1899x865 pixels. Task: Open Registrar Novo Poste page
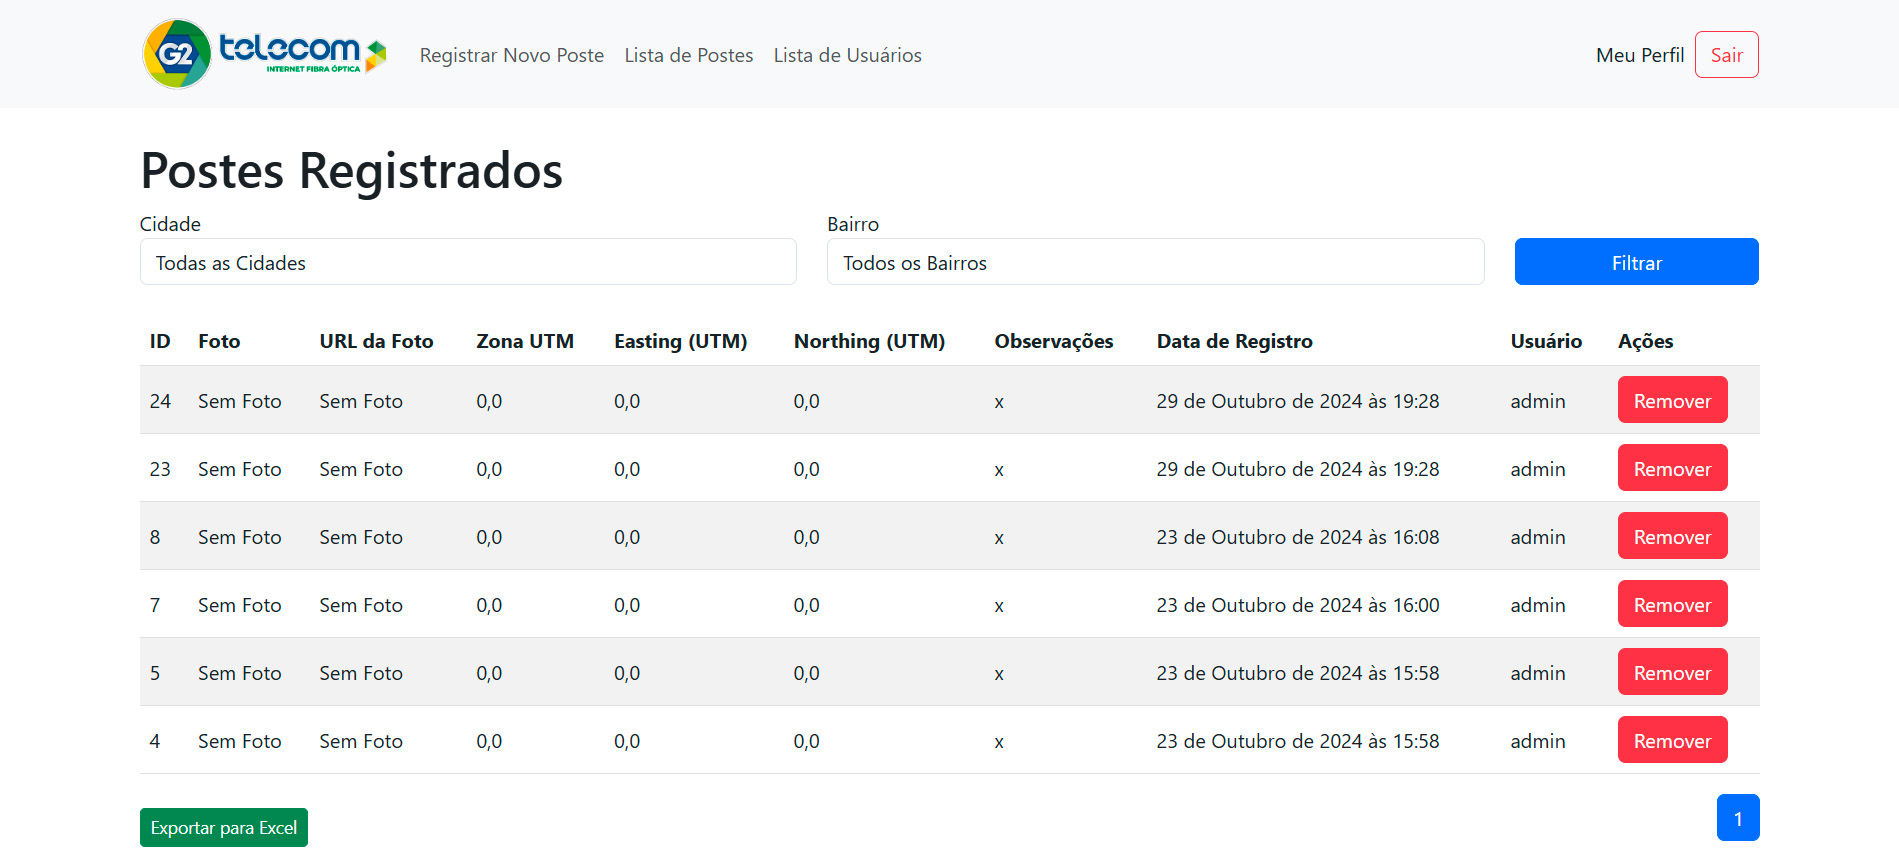[x=512, y=55]
